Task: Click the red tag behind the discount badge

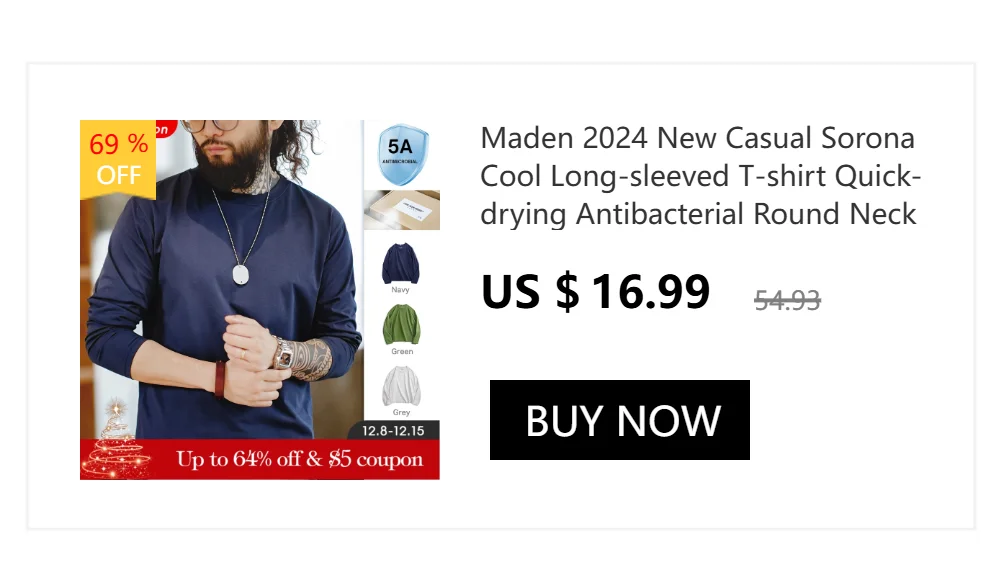Action: click(x=163, y=129)
